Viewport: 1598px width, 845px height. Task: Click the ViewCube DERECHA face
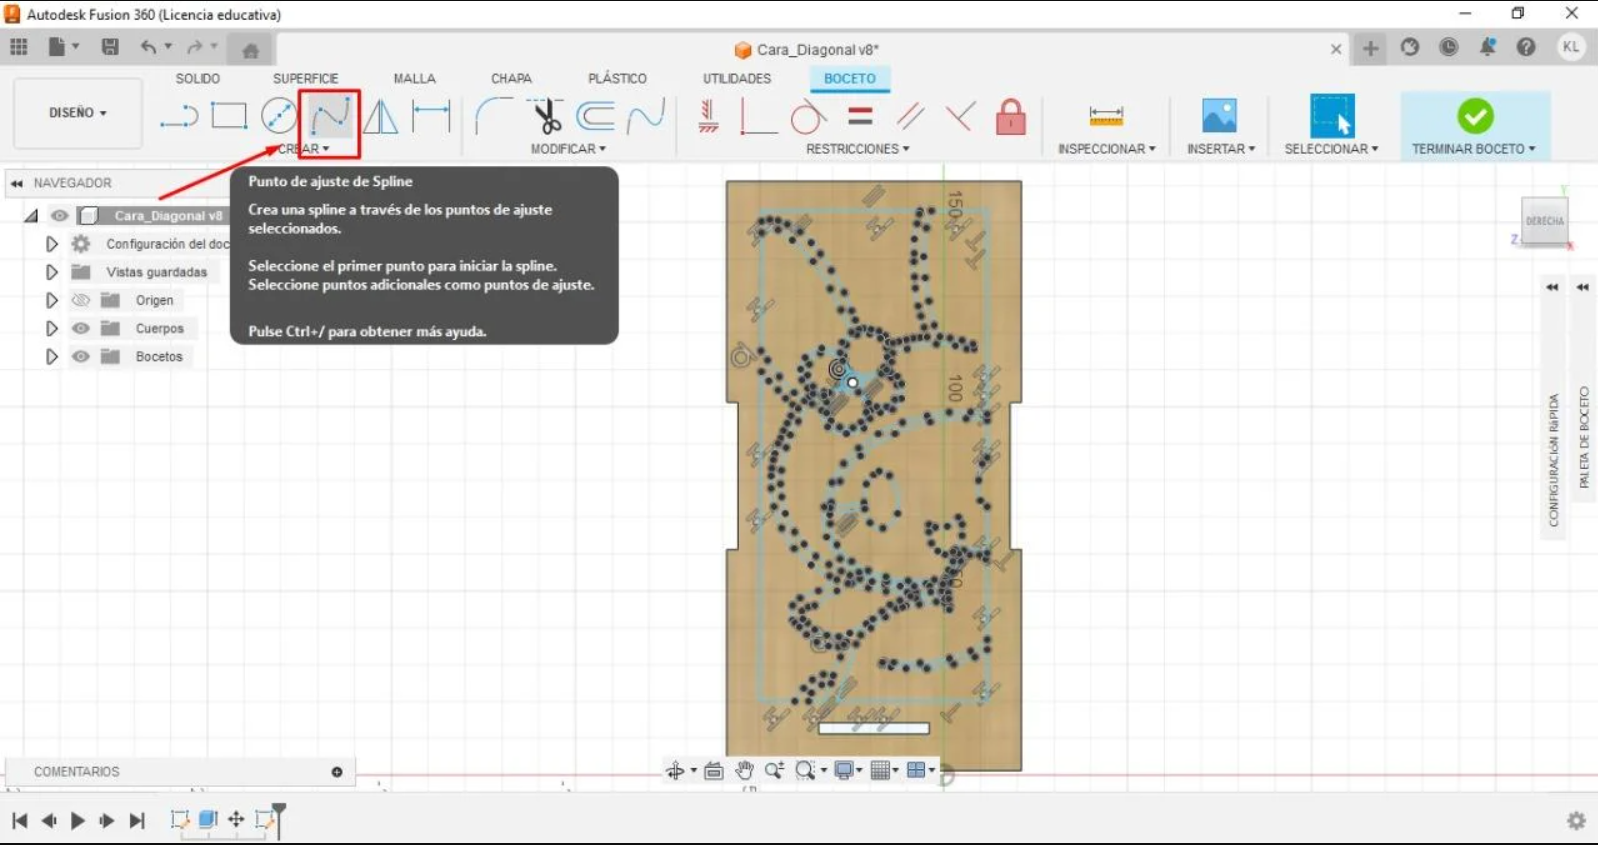coord(1544,221)
